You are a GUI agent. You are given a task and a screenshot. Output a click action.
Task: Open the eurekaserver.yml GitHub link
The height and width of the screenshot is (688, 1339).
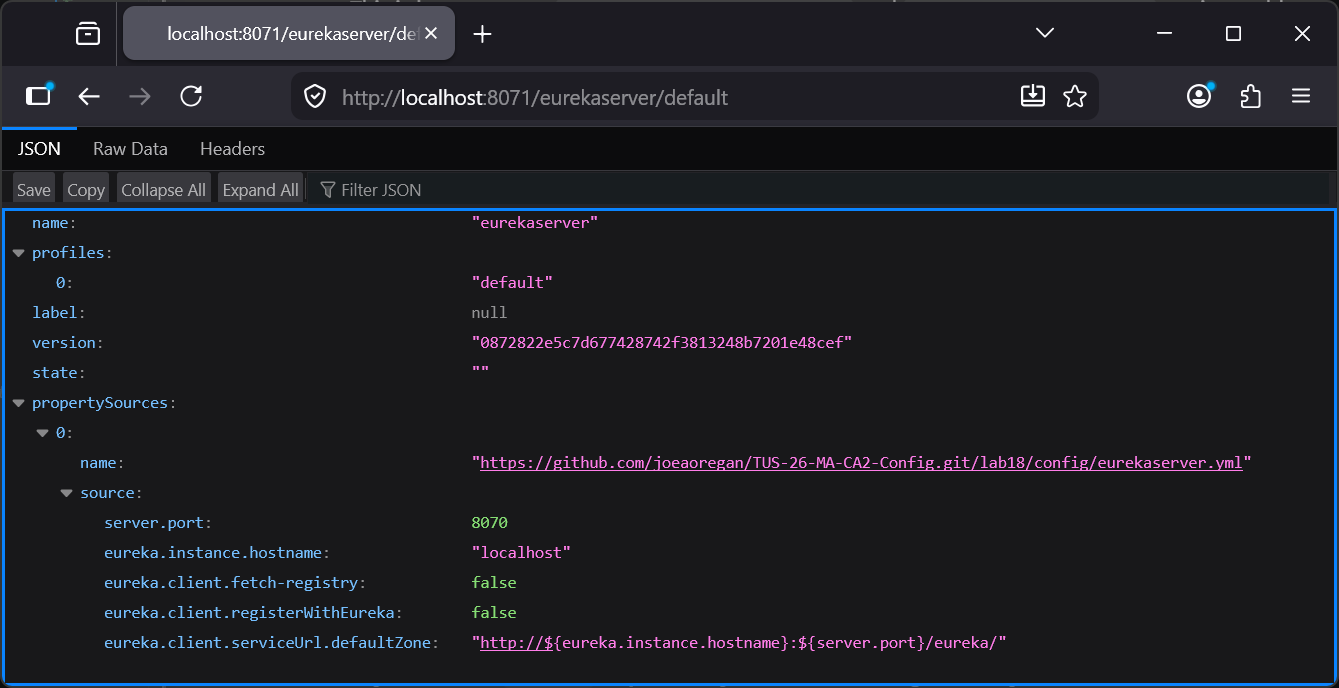click(x=861, y=463)
